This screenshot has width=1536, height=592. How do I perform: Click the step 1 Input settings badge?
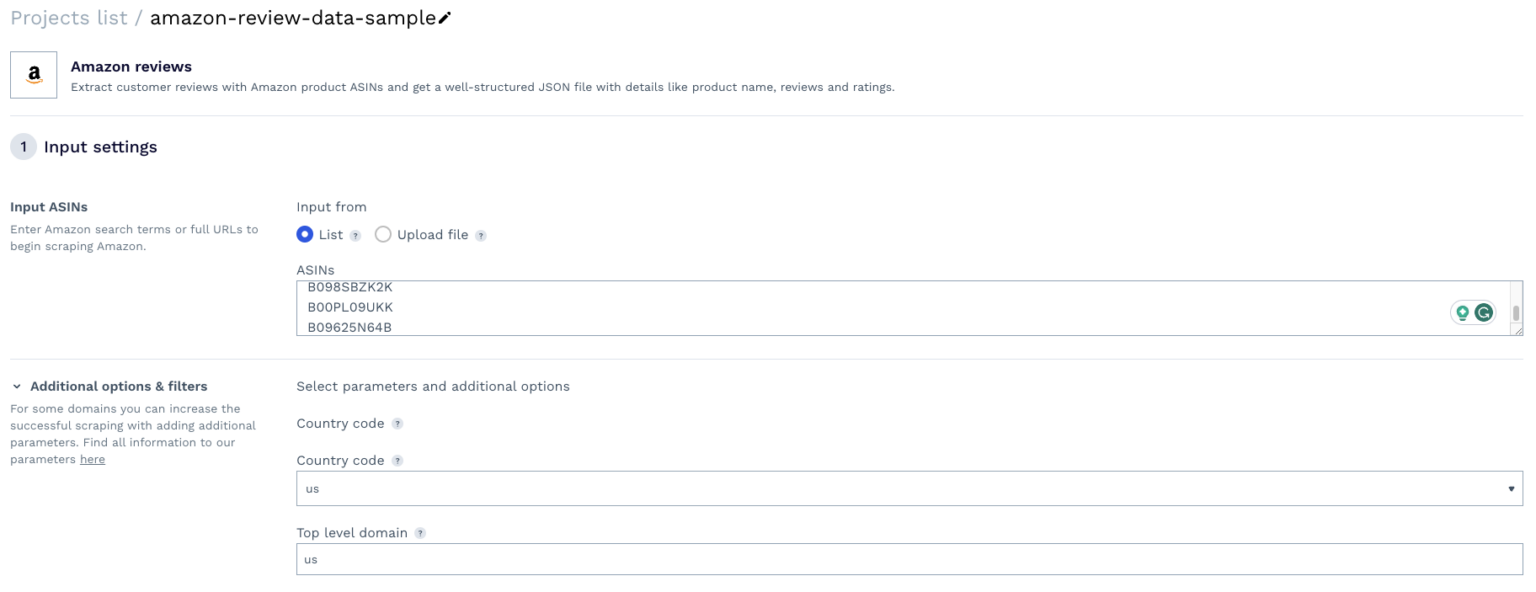pos(21,146)
